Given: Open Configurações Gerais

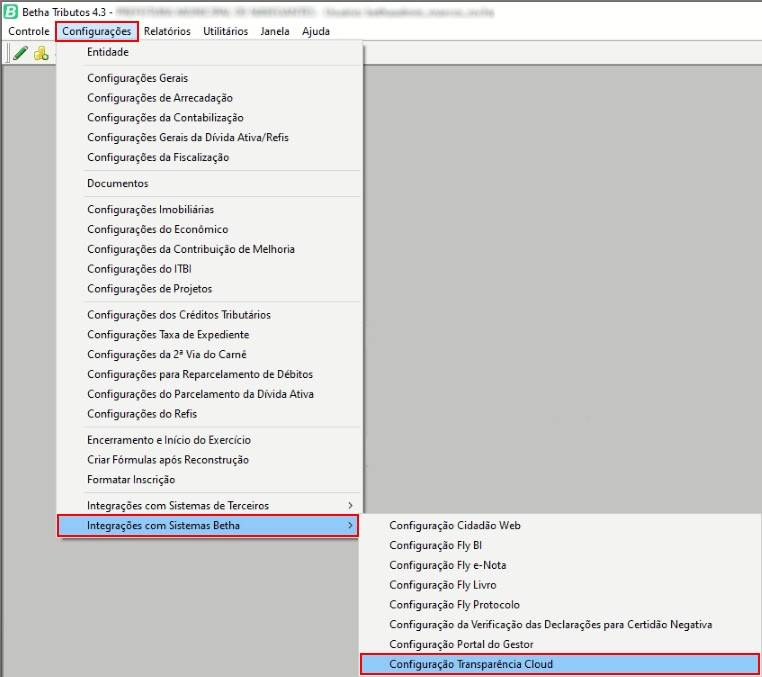Looking at the screenshot, I should pyautogui.click(x=137, y=78).
